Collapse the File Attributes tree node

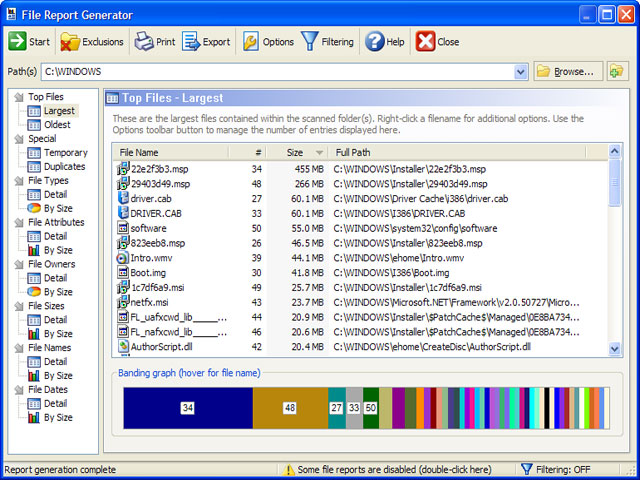(19, 222)
